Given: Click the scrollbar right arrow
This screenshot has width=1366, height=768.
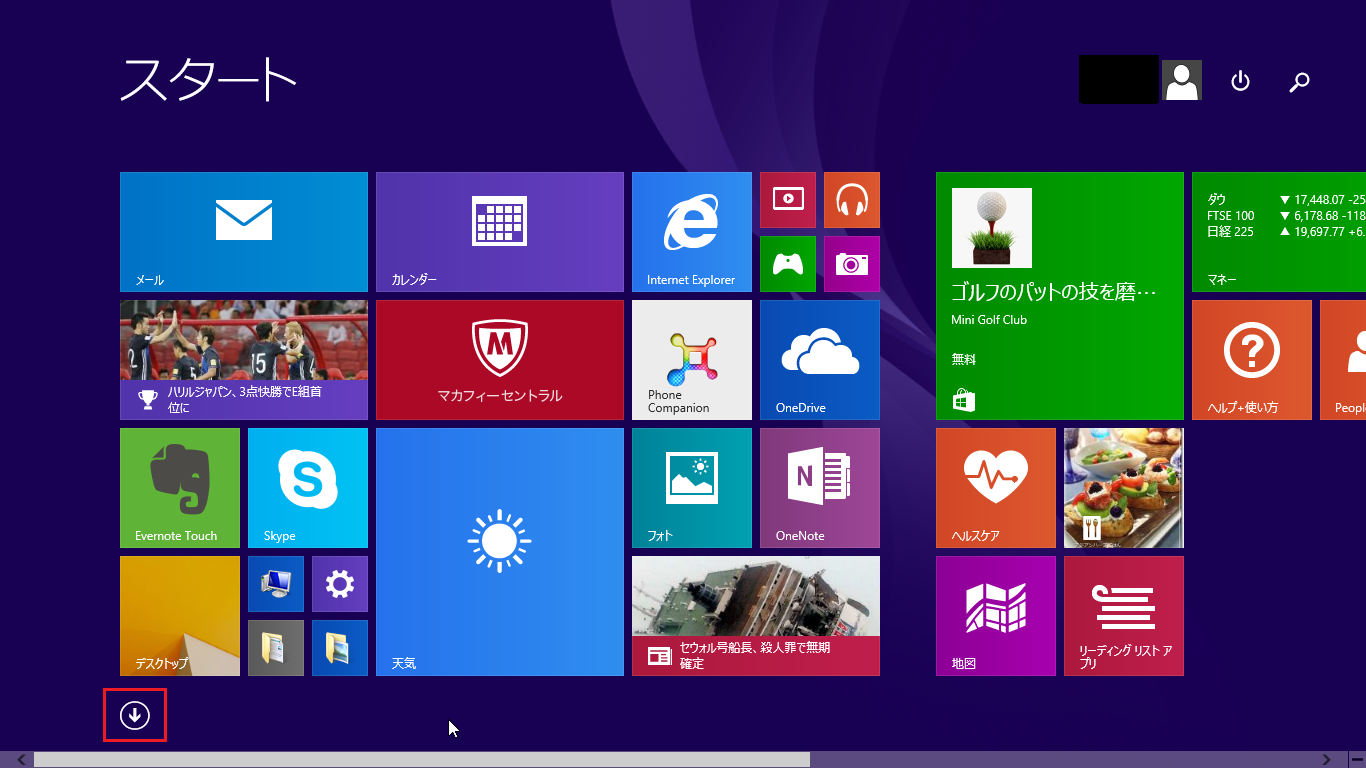Looking at the screenshot, I should [1327, 760].
